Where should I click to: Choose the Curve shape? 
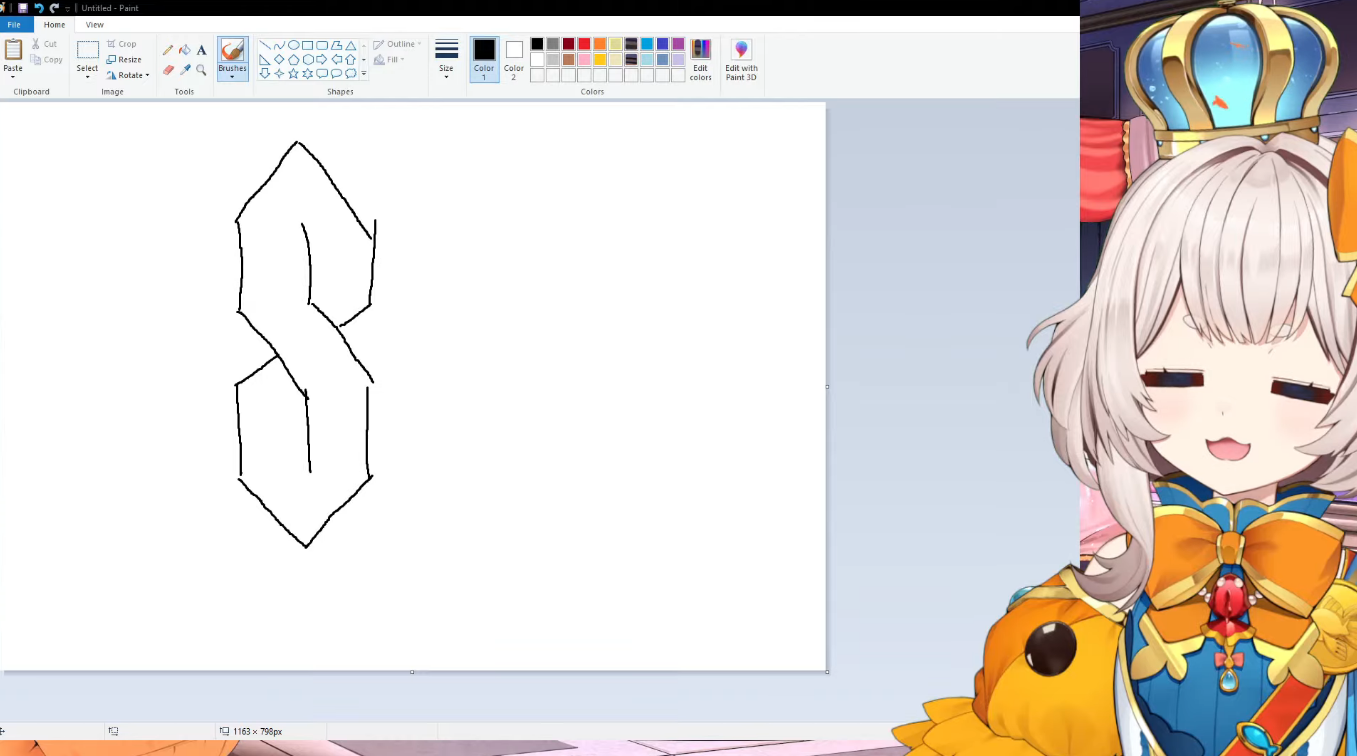279,46
